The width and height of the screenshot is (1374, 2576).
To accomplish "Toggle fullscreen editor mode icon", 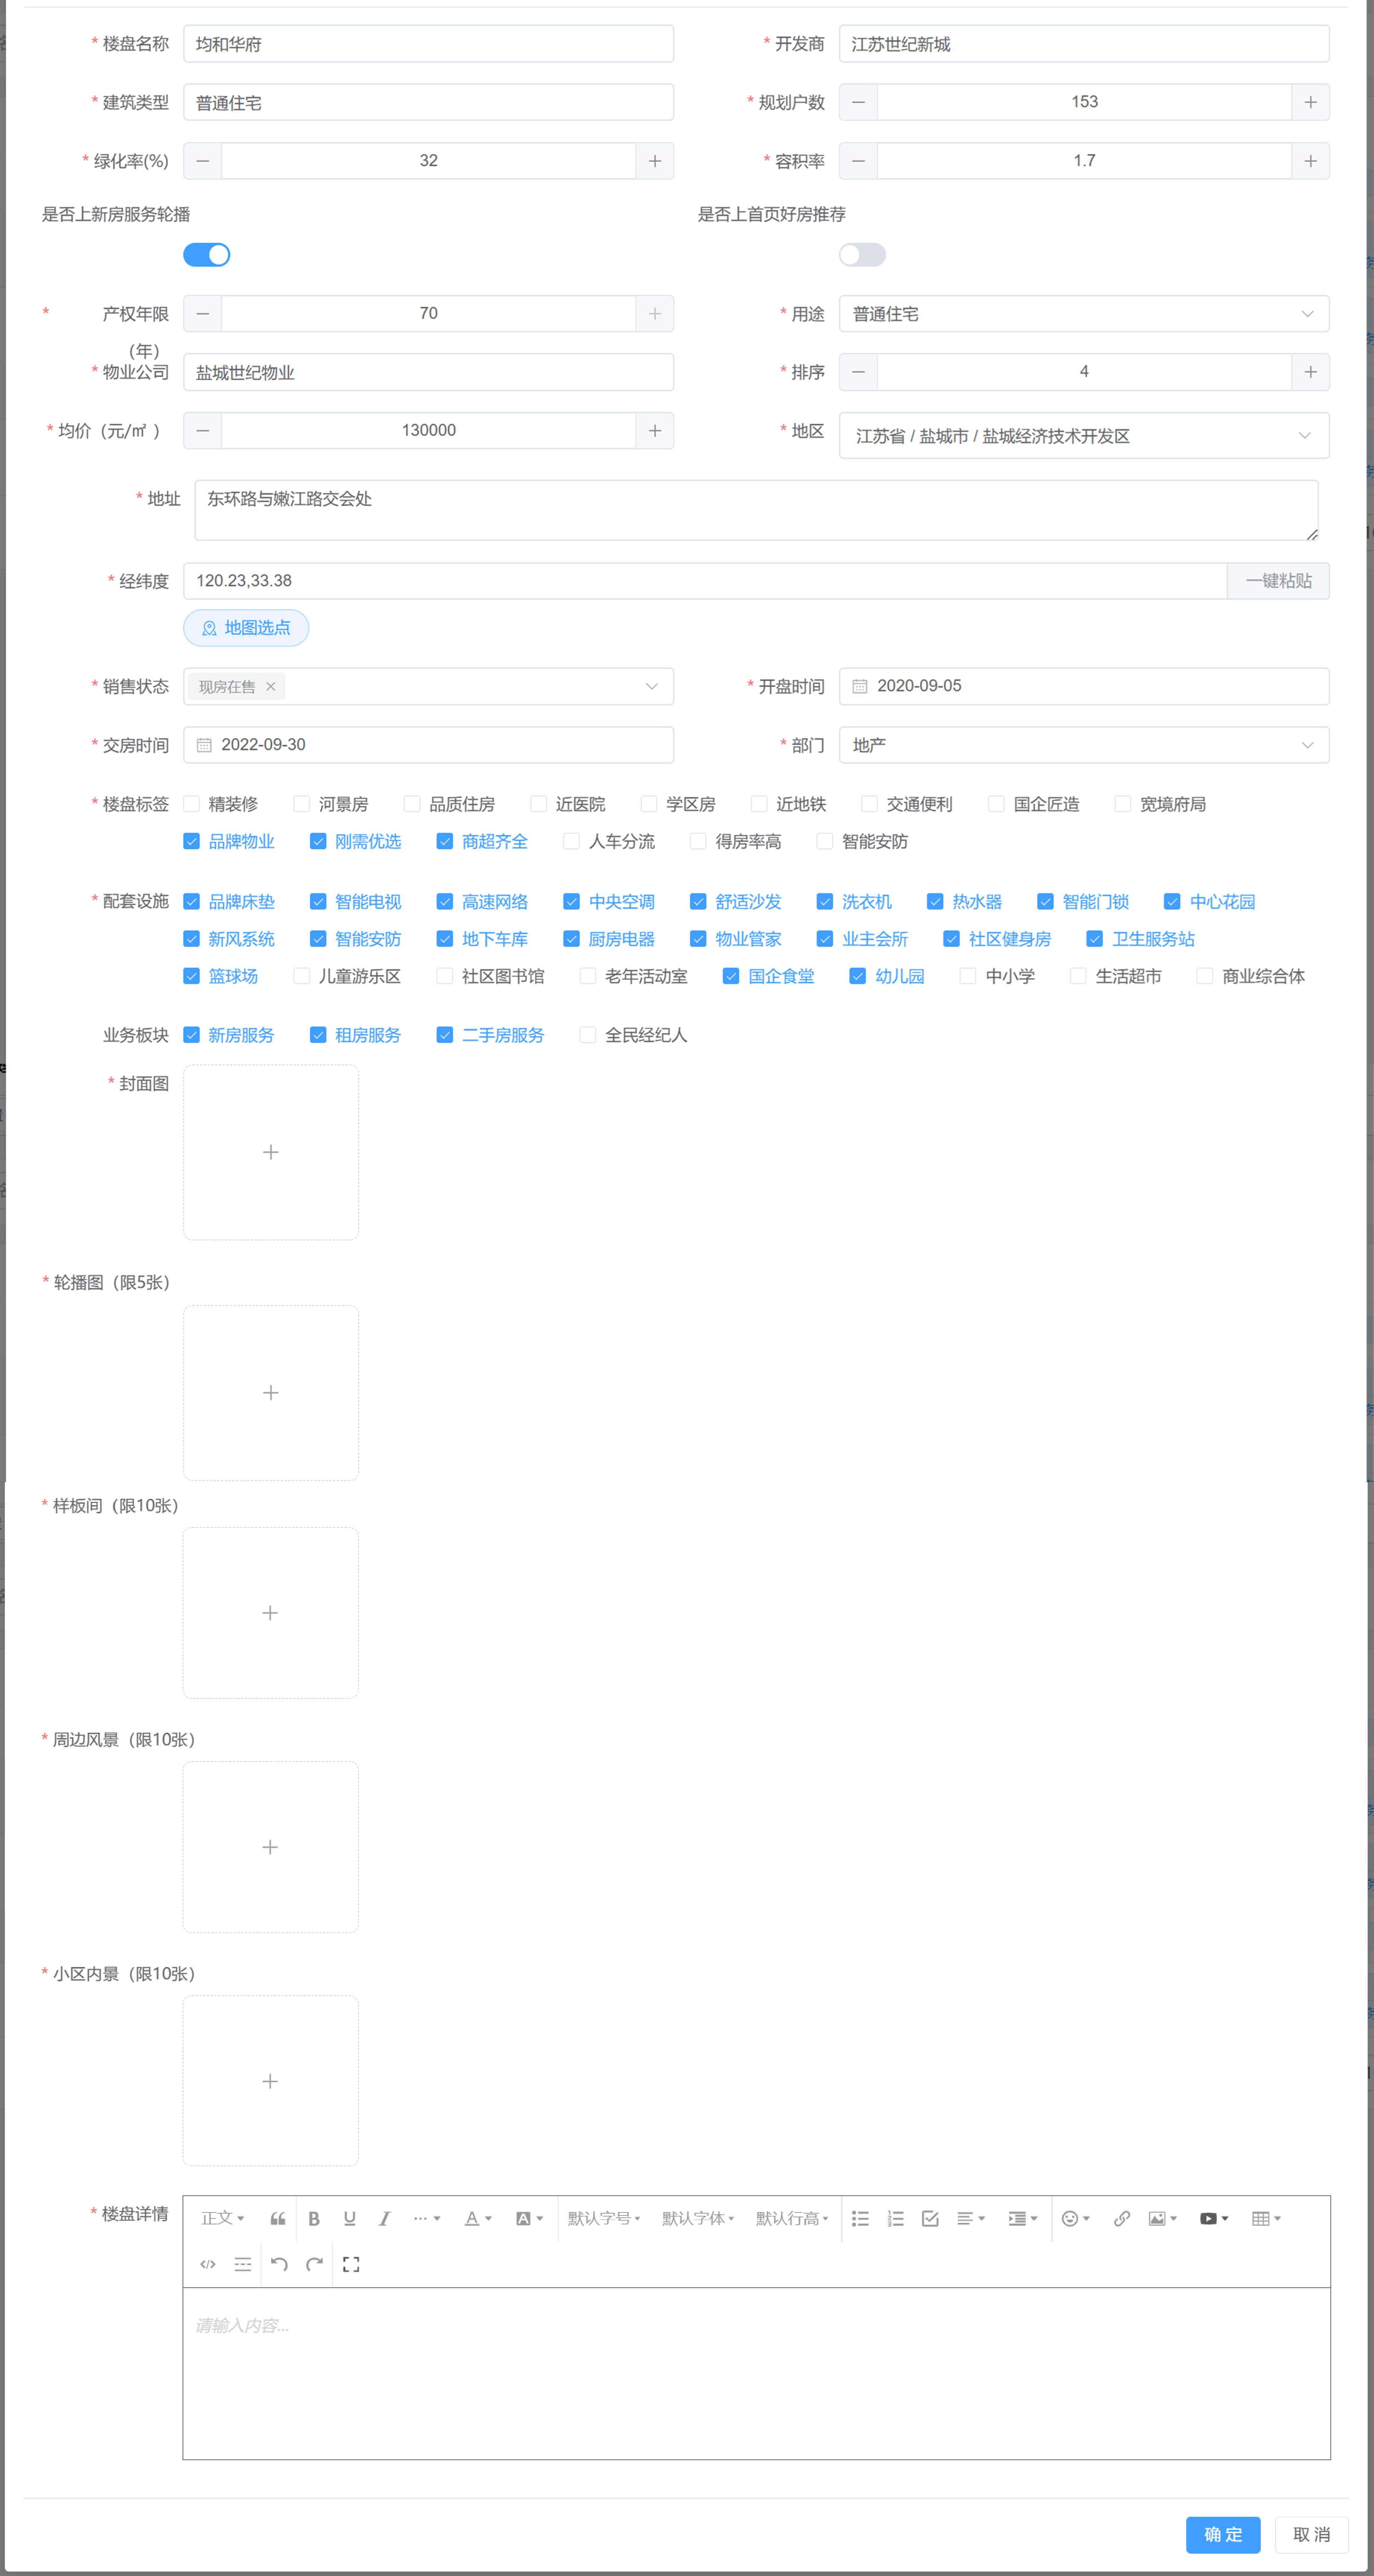I will (351, 2264).
